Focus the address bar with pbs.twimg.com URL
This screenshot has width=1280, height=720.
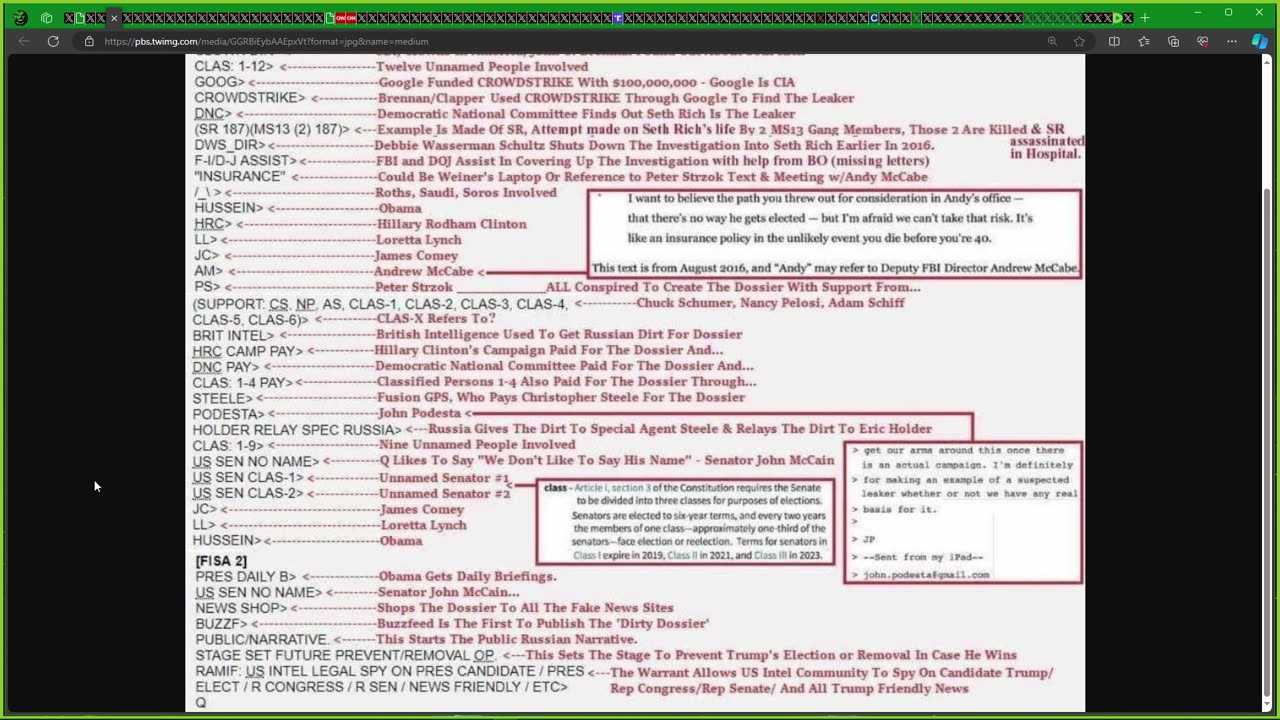coord(560,41)
